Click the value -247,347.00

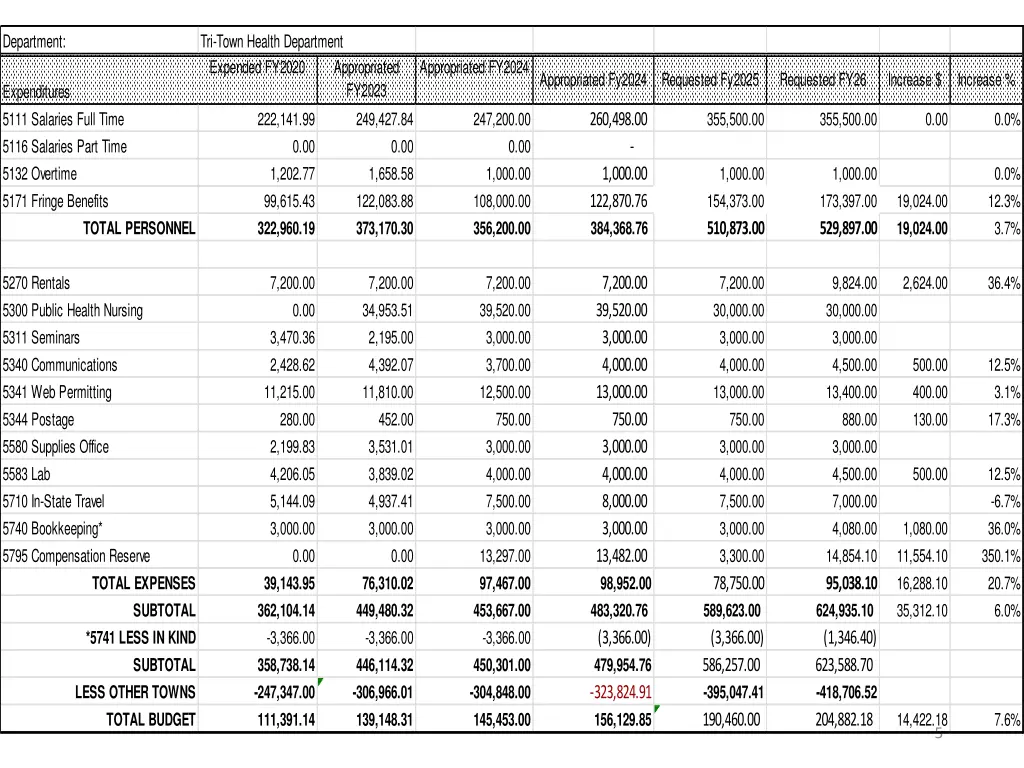pos(285,692)
